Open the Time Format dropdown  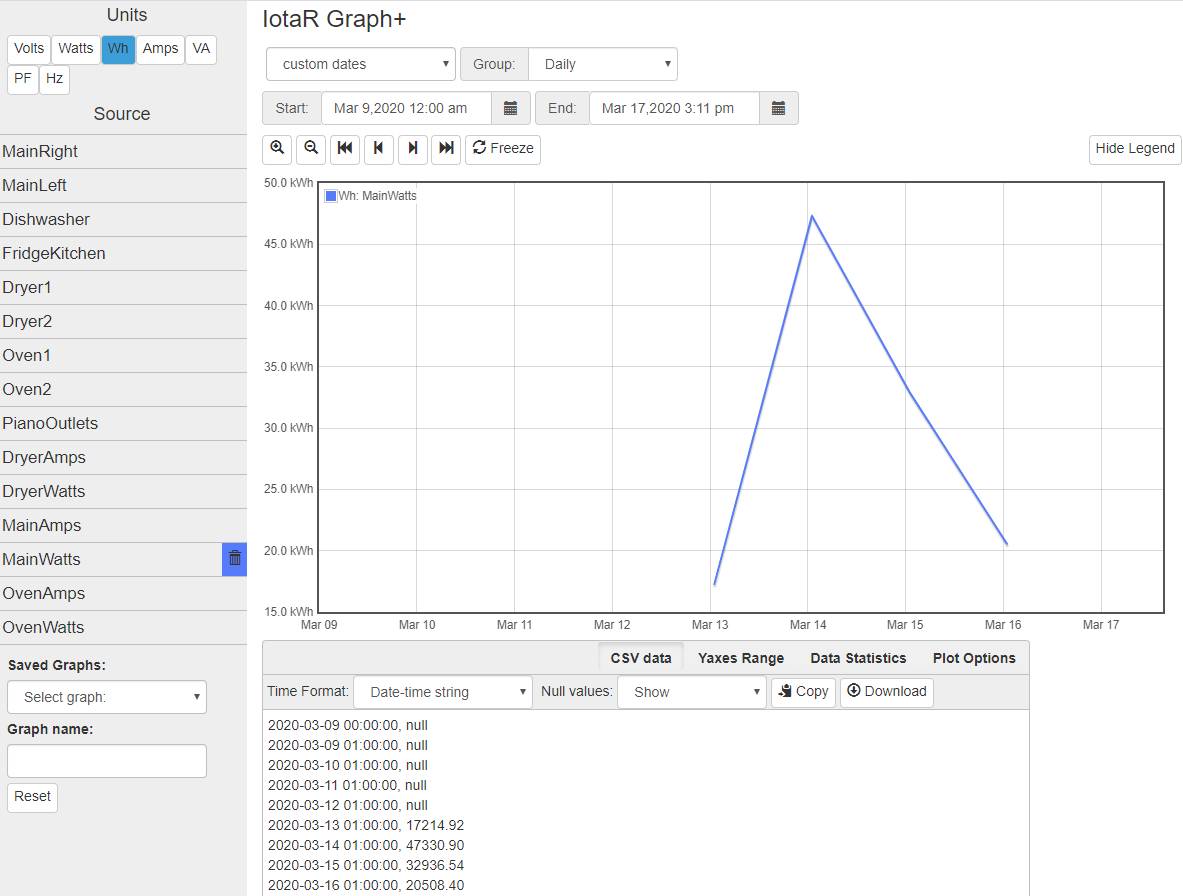(443, 692)
